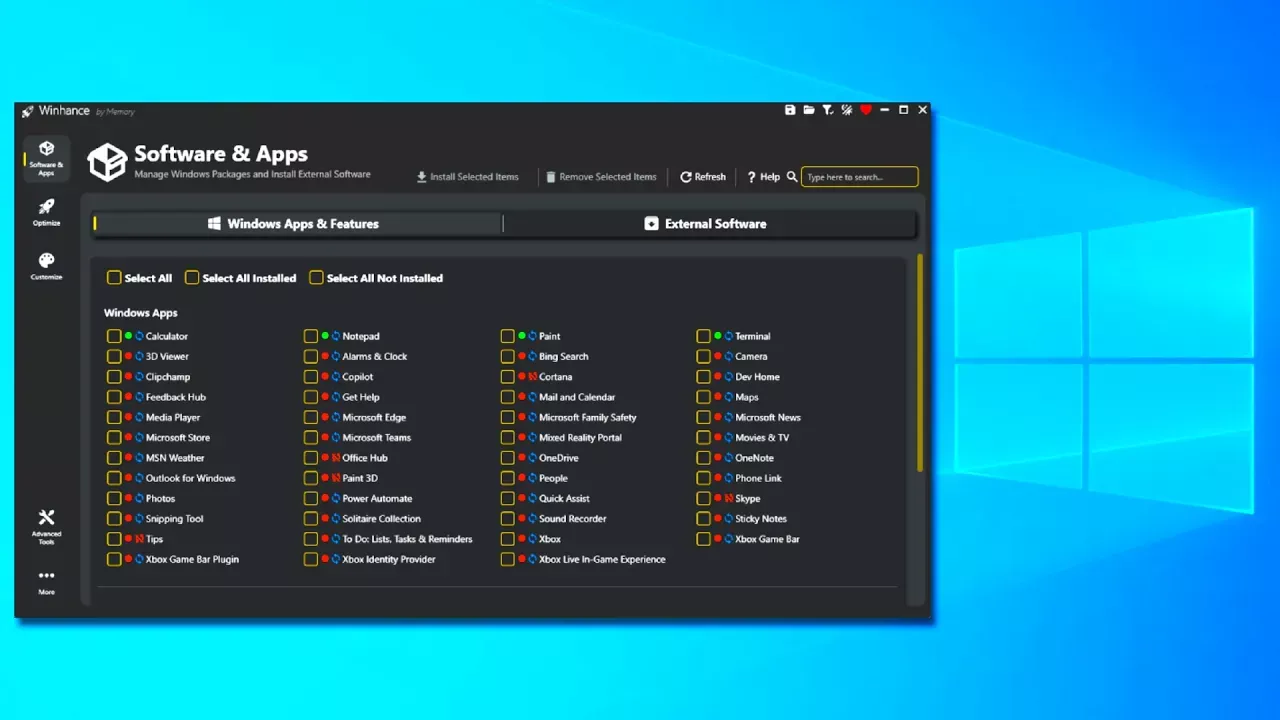Click the crossed-out wand icon in title bar
This screenshot has height=720, width=1280.
847,110
